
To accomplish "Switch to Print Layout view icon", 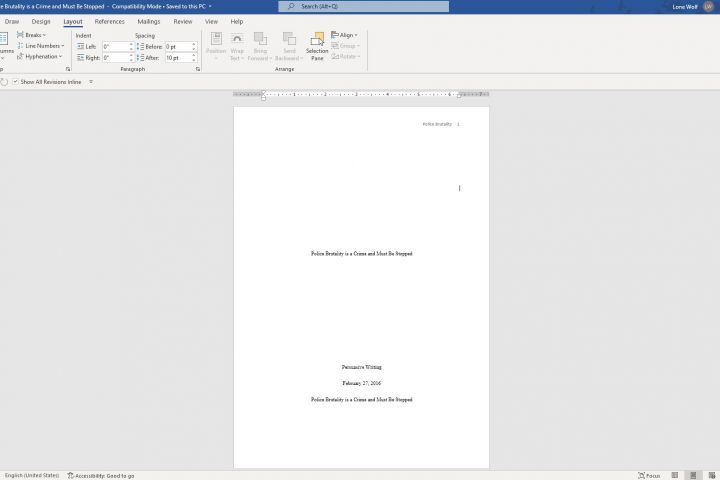I will pos(693,475).
